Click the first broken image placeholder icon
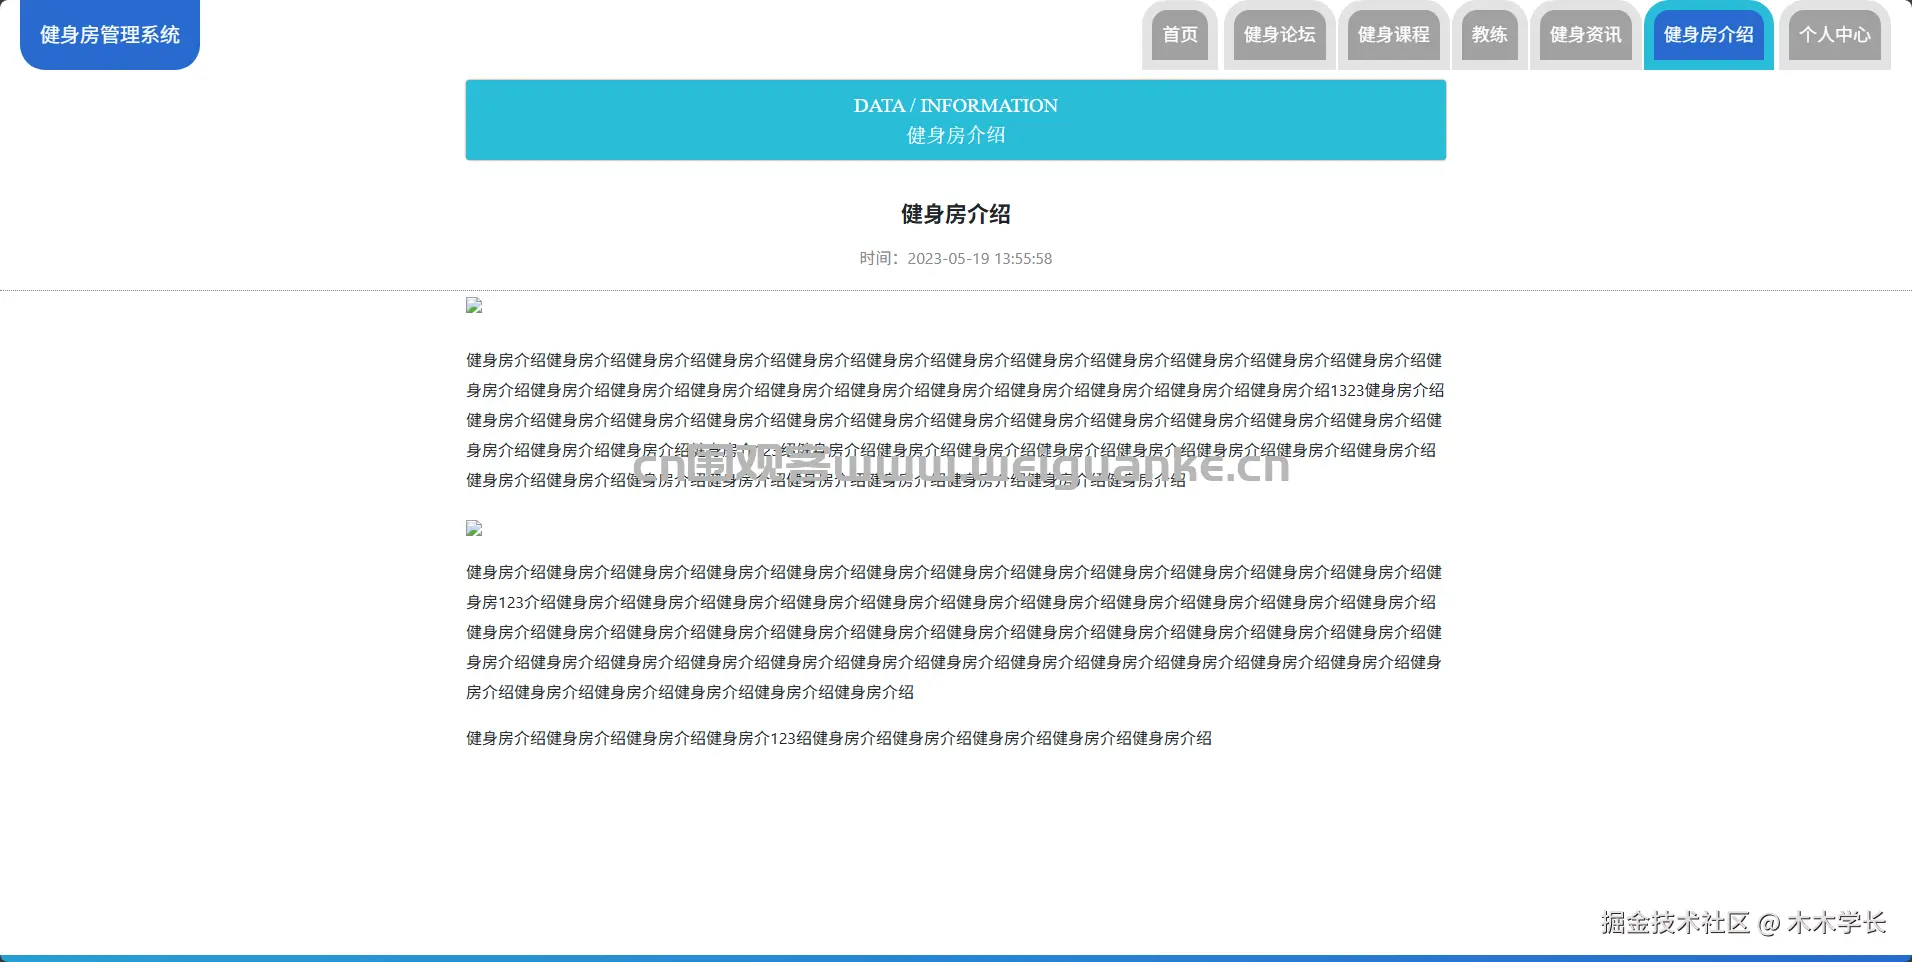Screen dimensions: 1912x962 tap(473, 305)
